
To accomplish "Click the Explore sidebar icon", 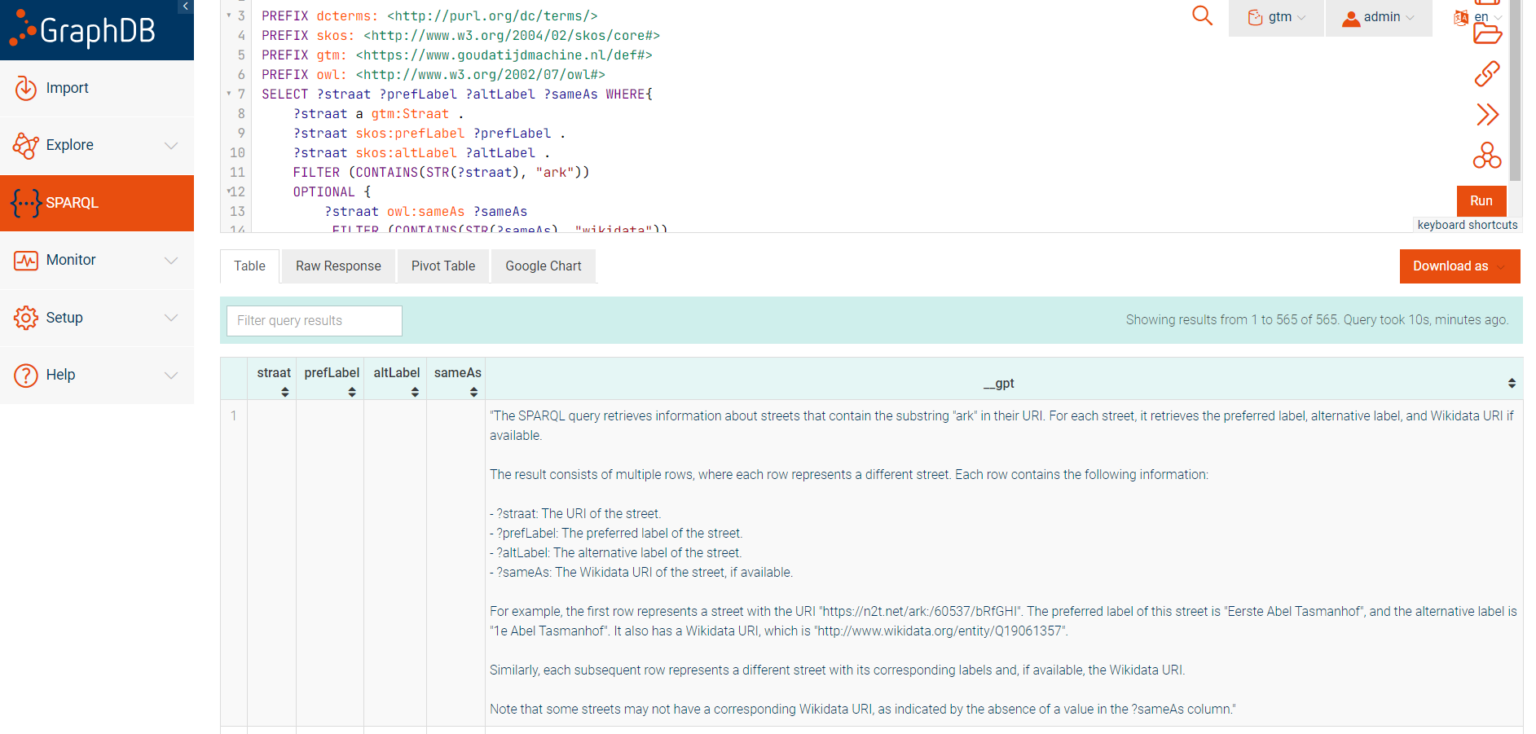I will [69, 144].
